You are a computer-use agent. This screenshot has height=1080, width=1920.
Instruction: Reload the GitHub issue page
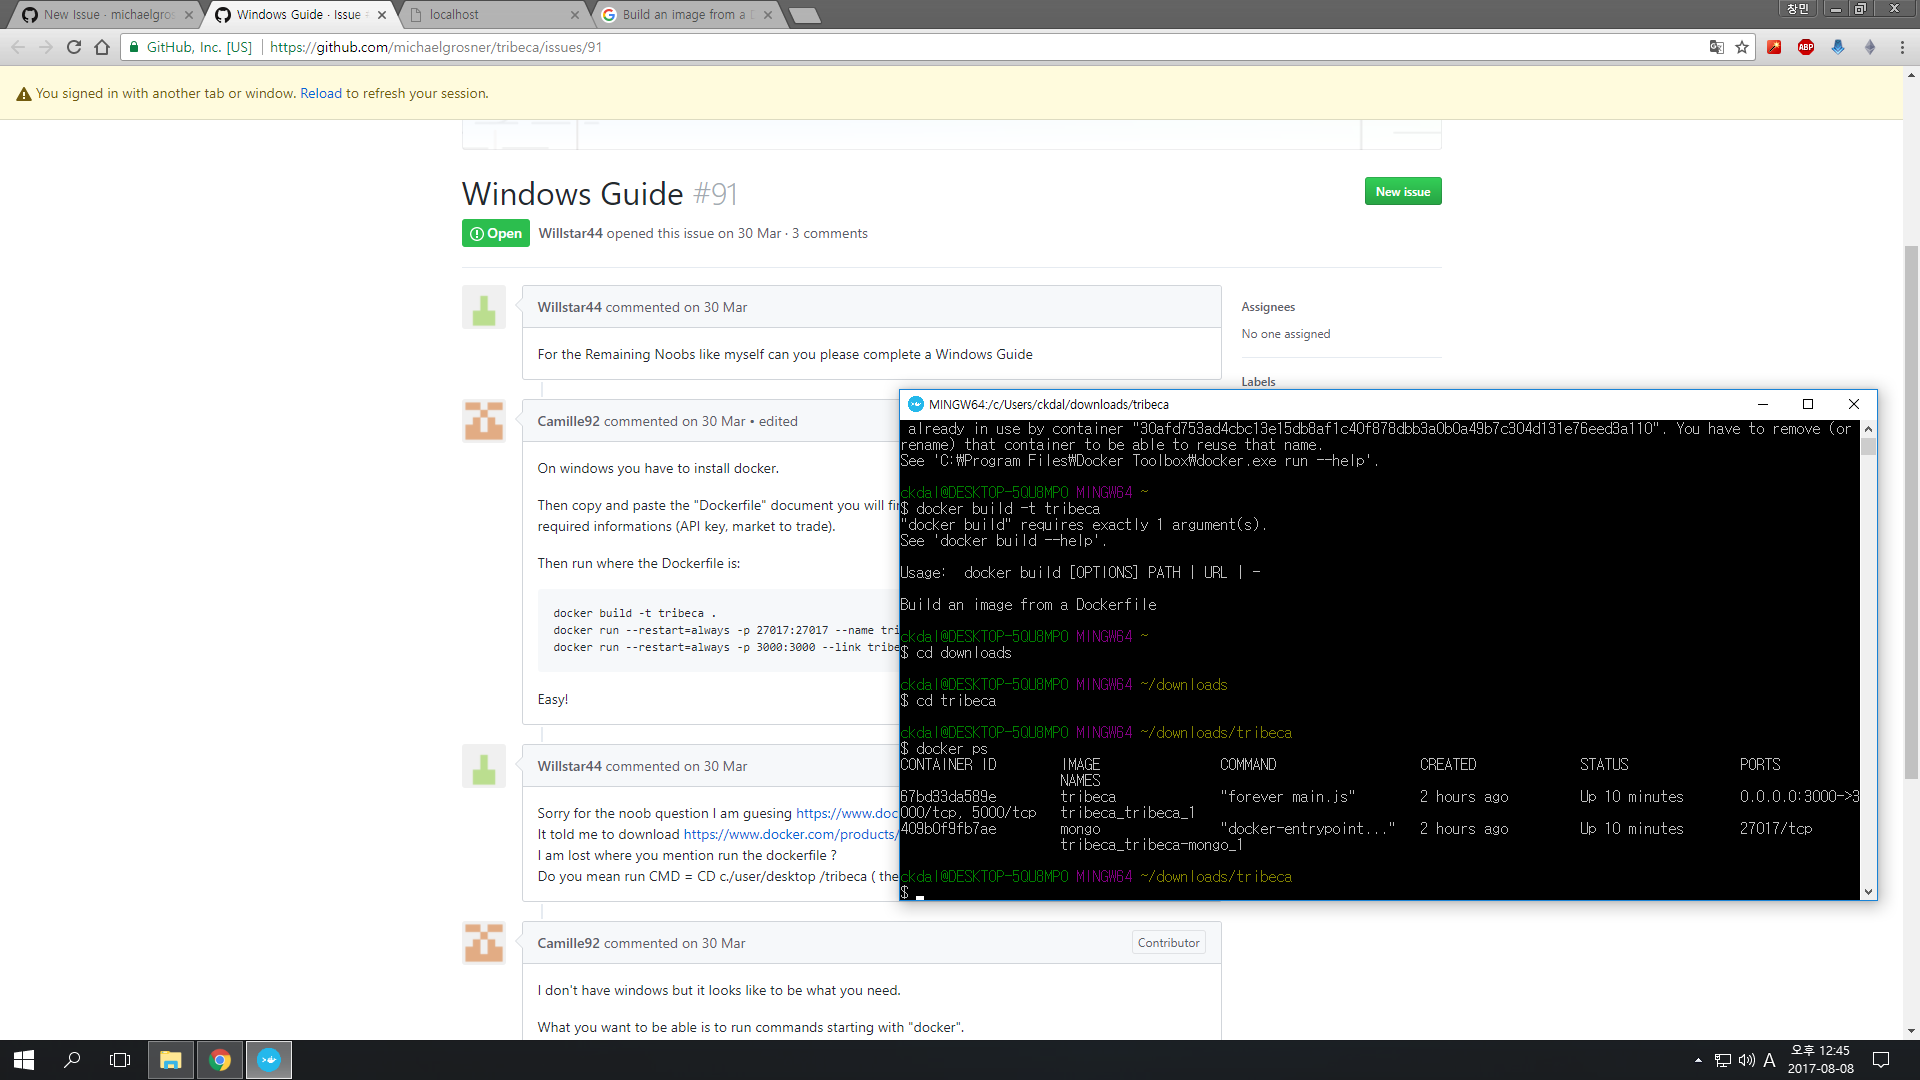click(x=73, y=46)
